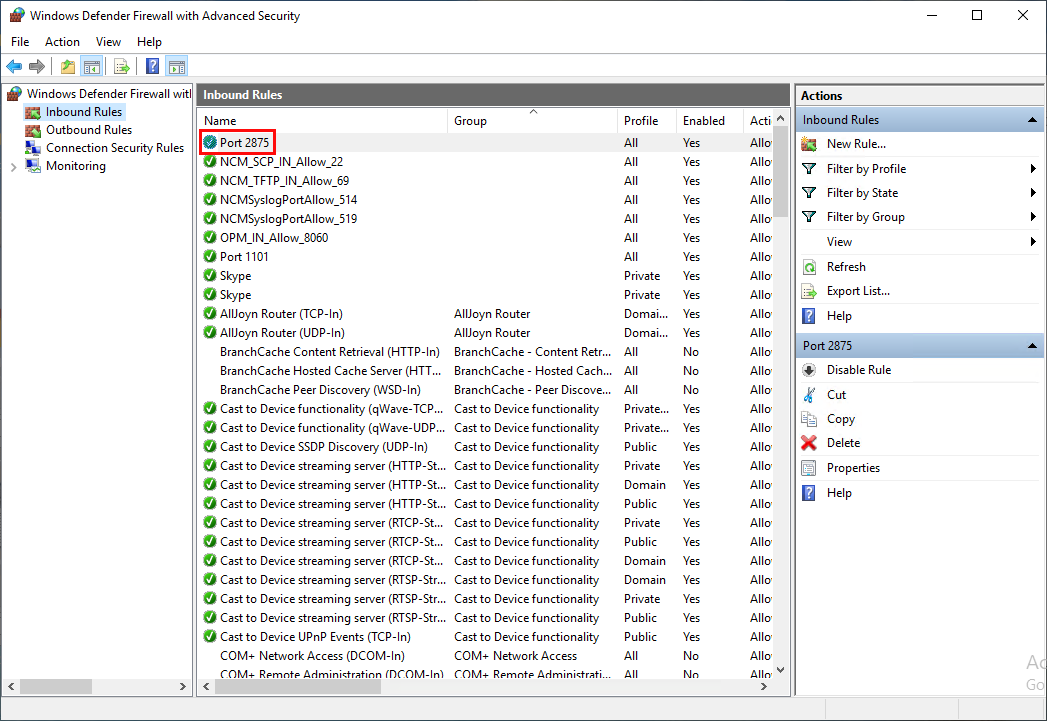The image size is (1047, 721).
Task: Select Inbound Rules in the console tree
Action: [83, 112]
